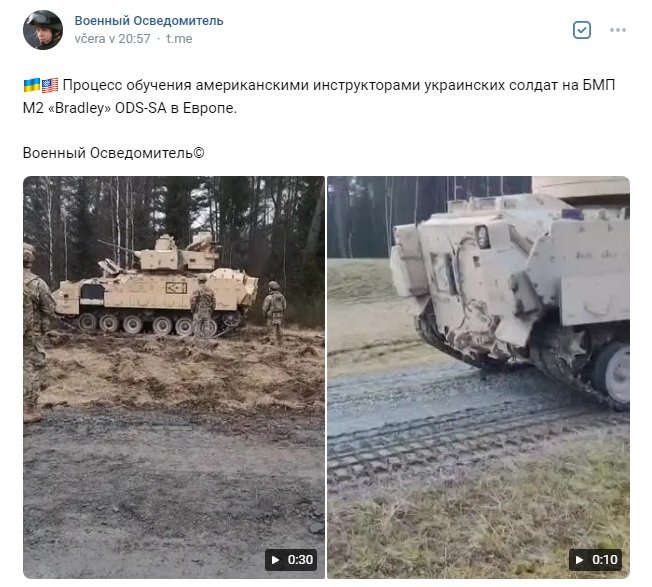Open right video thumbnail showing tank tracks
The image size is (652, 587).
479,377
